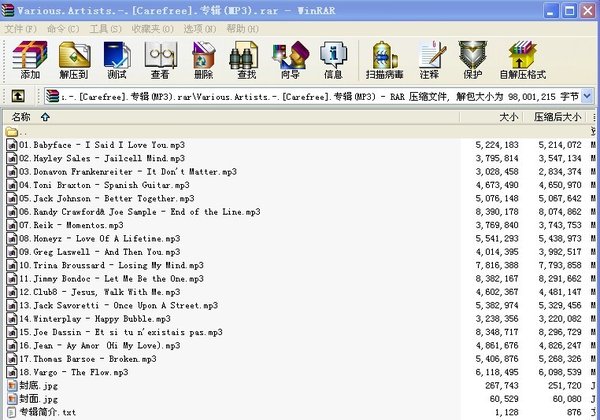600x420 pixels.
Task: Click the Add (添加) toolbar icon
Action: point(30,60)
